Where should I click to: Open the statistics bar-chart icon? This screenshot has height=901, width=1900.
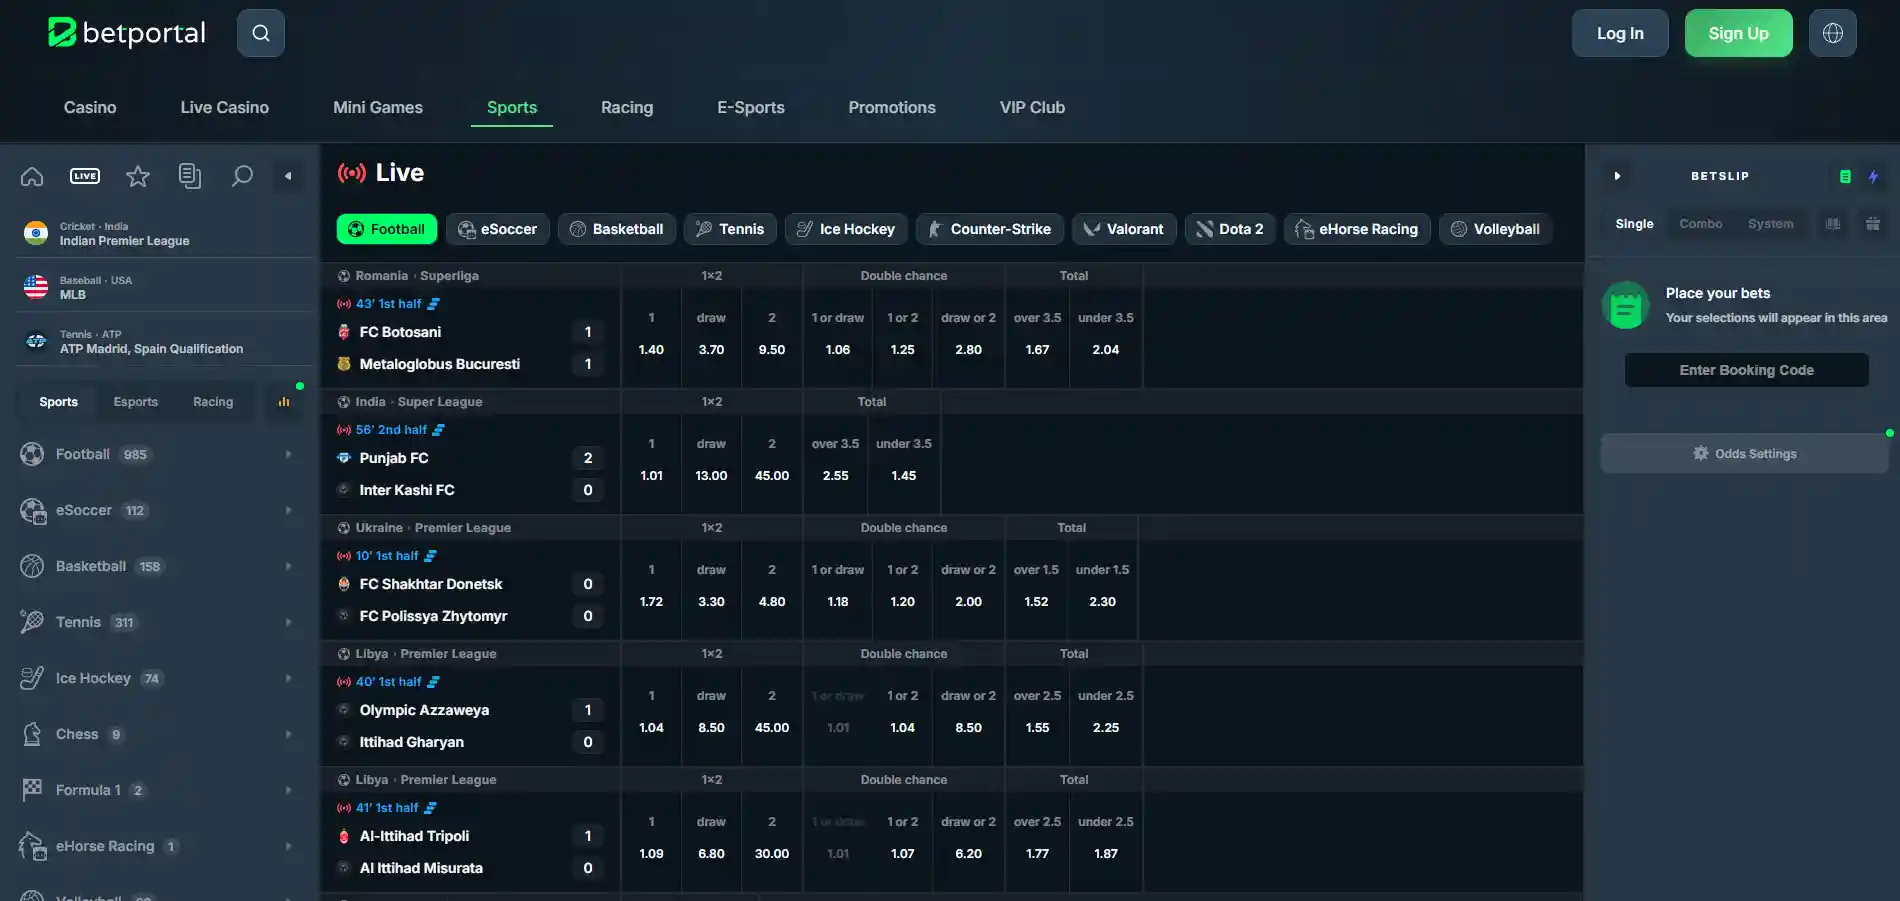point(284,402)
